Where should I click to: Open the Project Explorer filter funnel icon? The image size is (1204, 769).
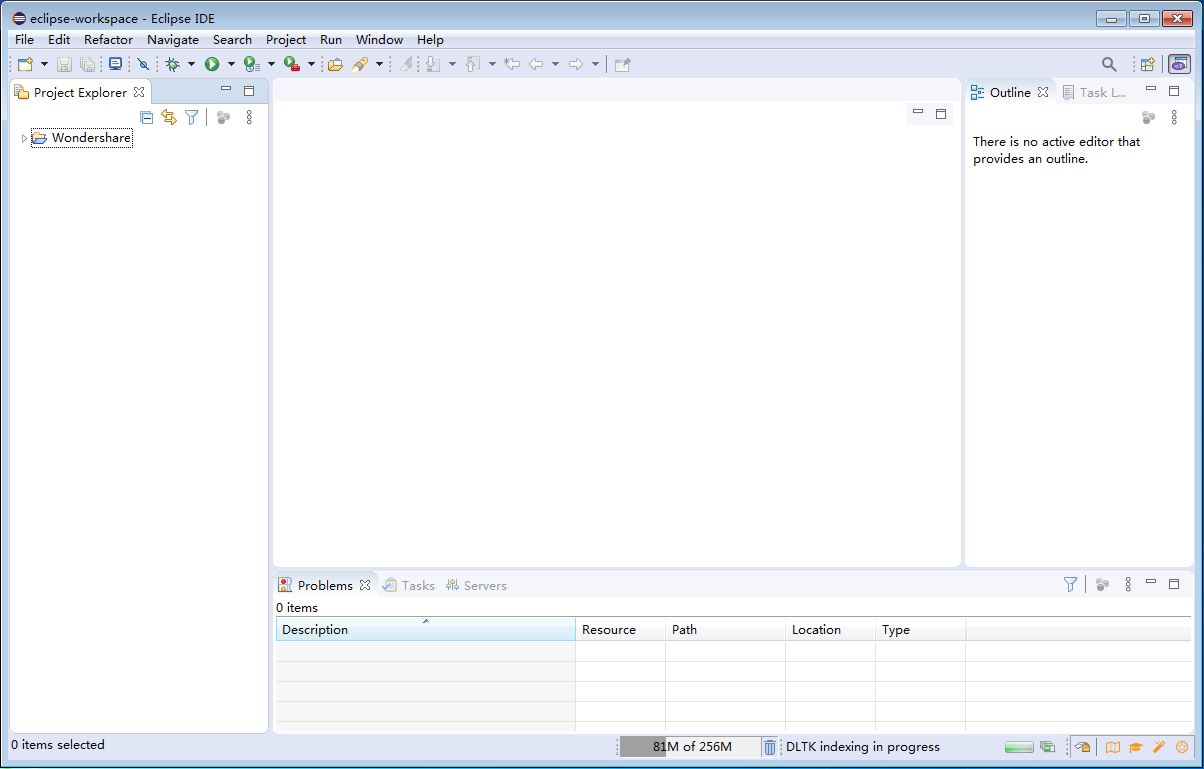click(191, 117)
